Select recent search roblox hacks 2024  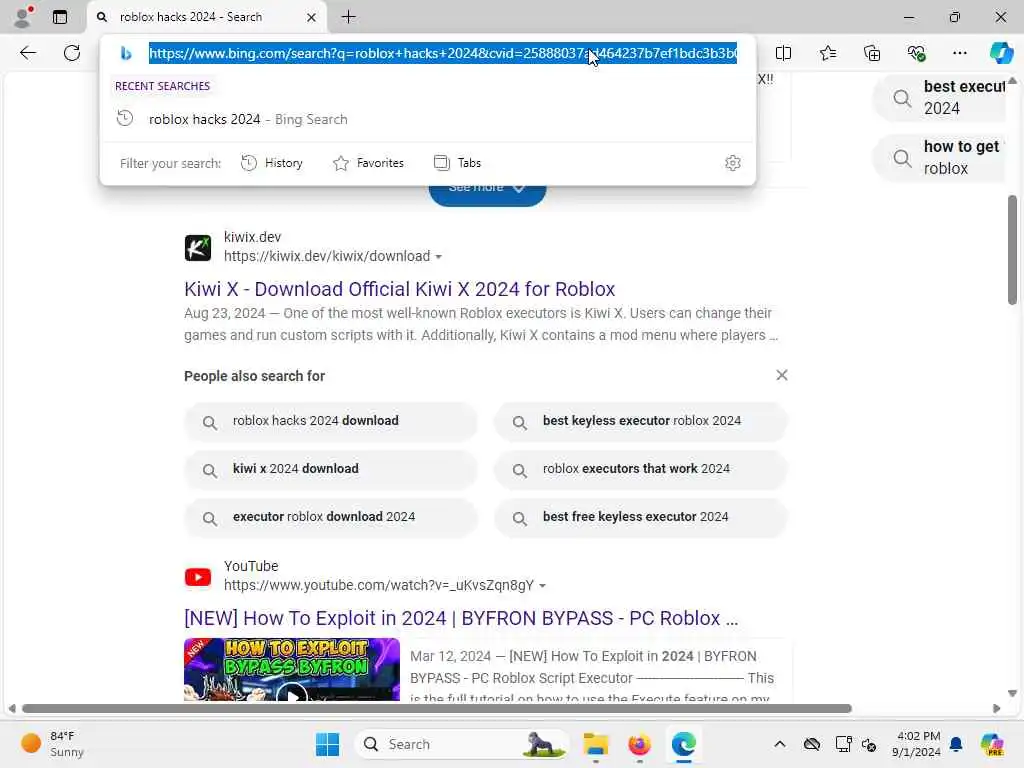click(428, 119)
